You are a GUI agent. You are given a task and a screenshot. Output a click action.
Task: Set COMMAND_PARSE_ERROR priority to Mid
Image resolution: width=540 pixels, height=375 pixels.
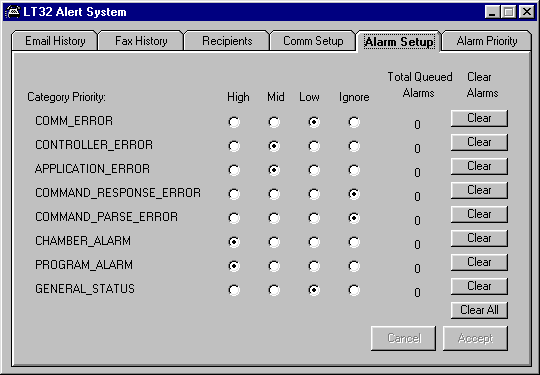(x=274, y=218)
